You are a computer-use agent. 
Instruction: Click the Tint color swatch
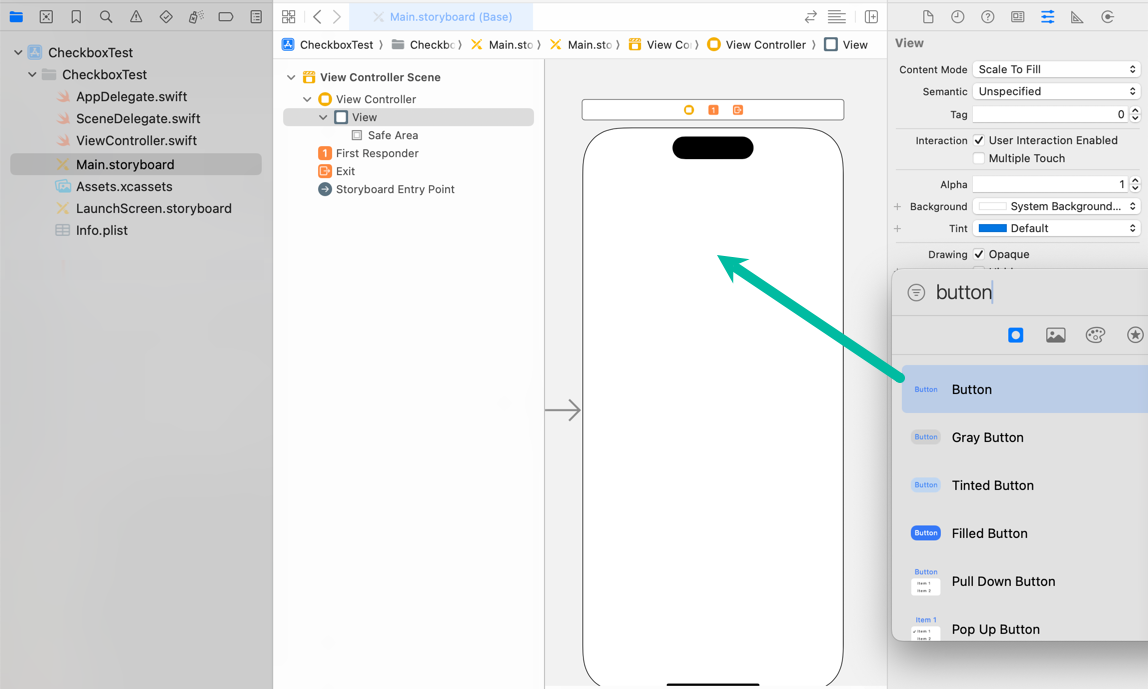tap(992, 229)
